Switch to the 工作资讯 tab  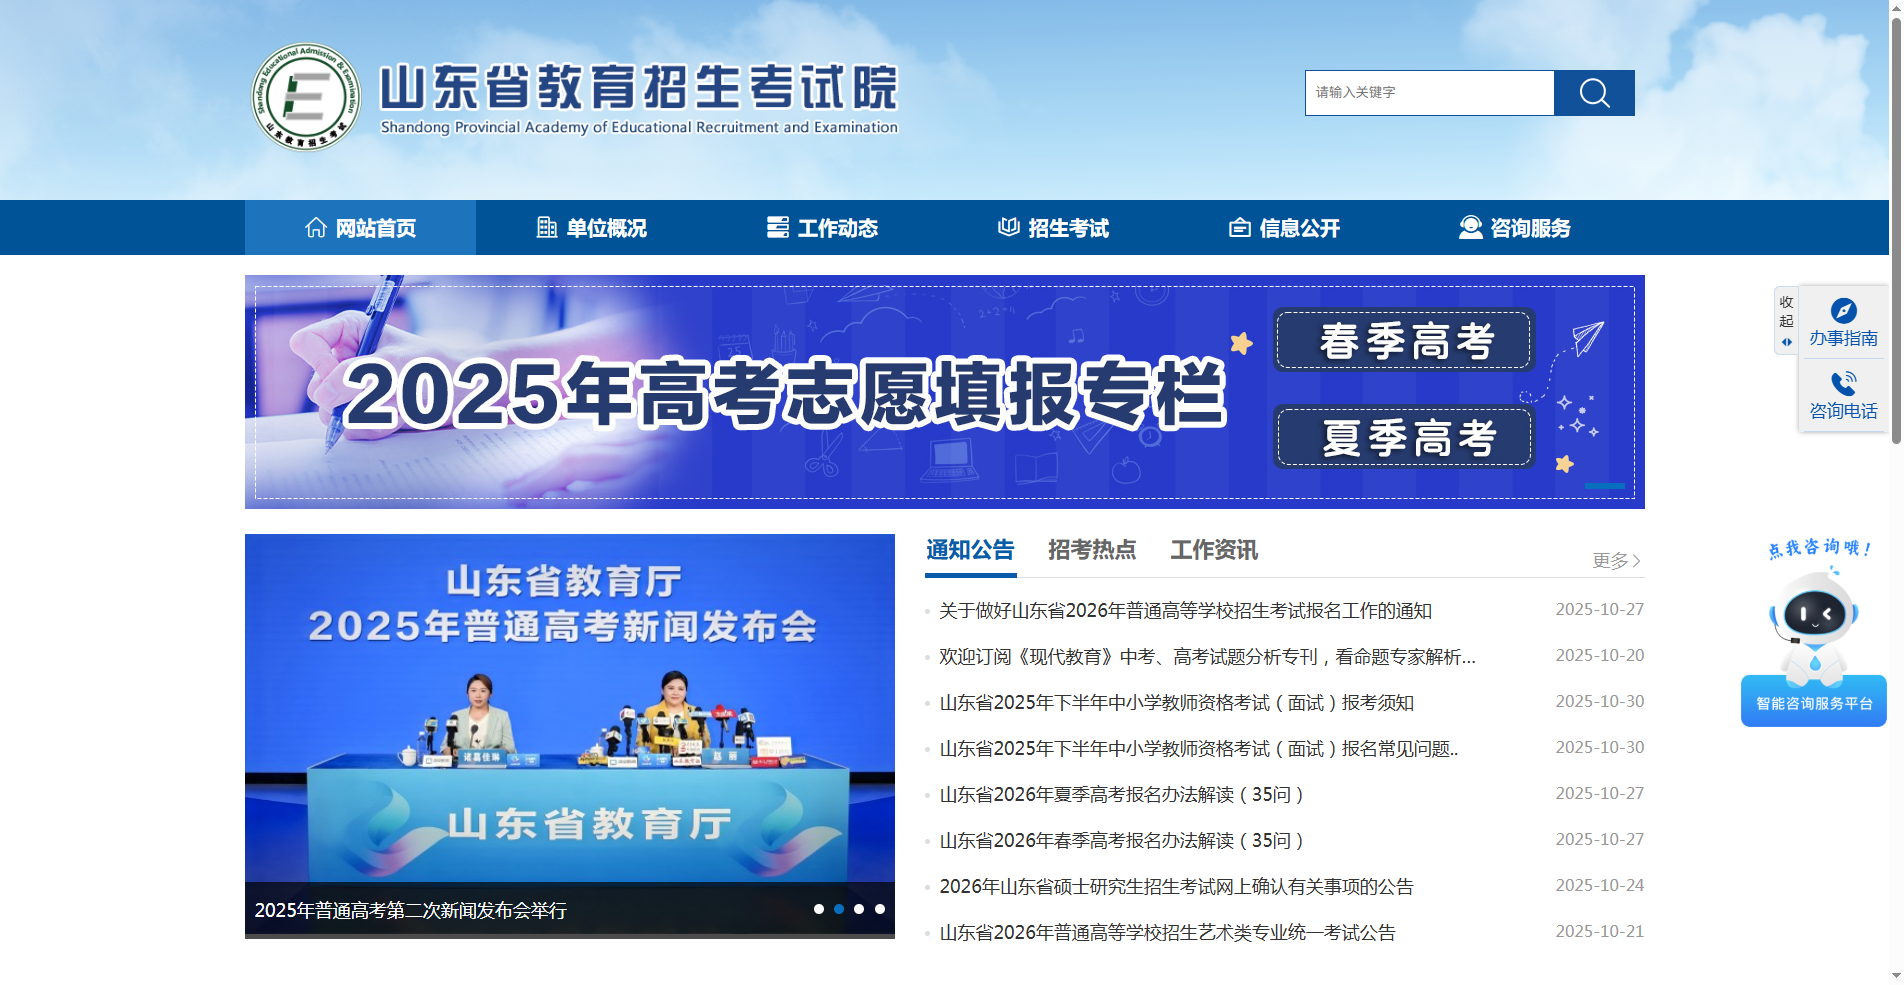[1215, 550]
